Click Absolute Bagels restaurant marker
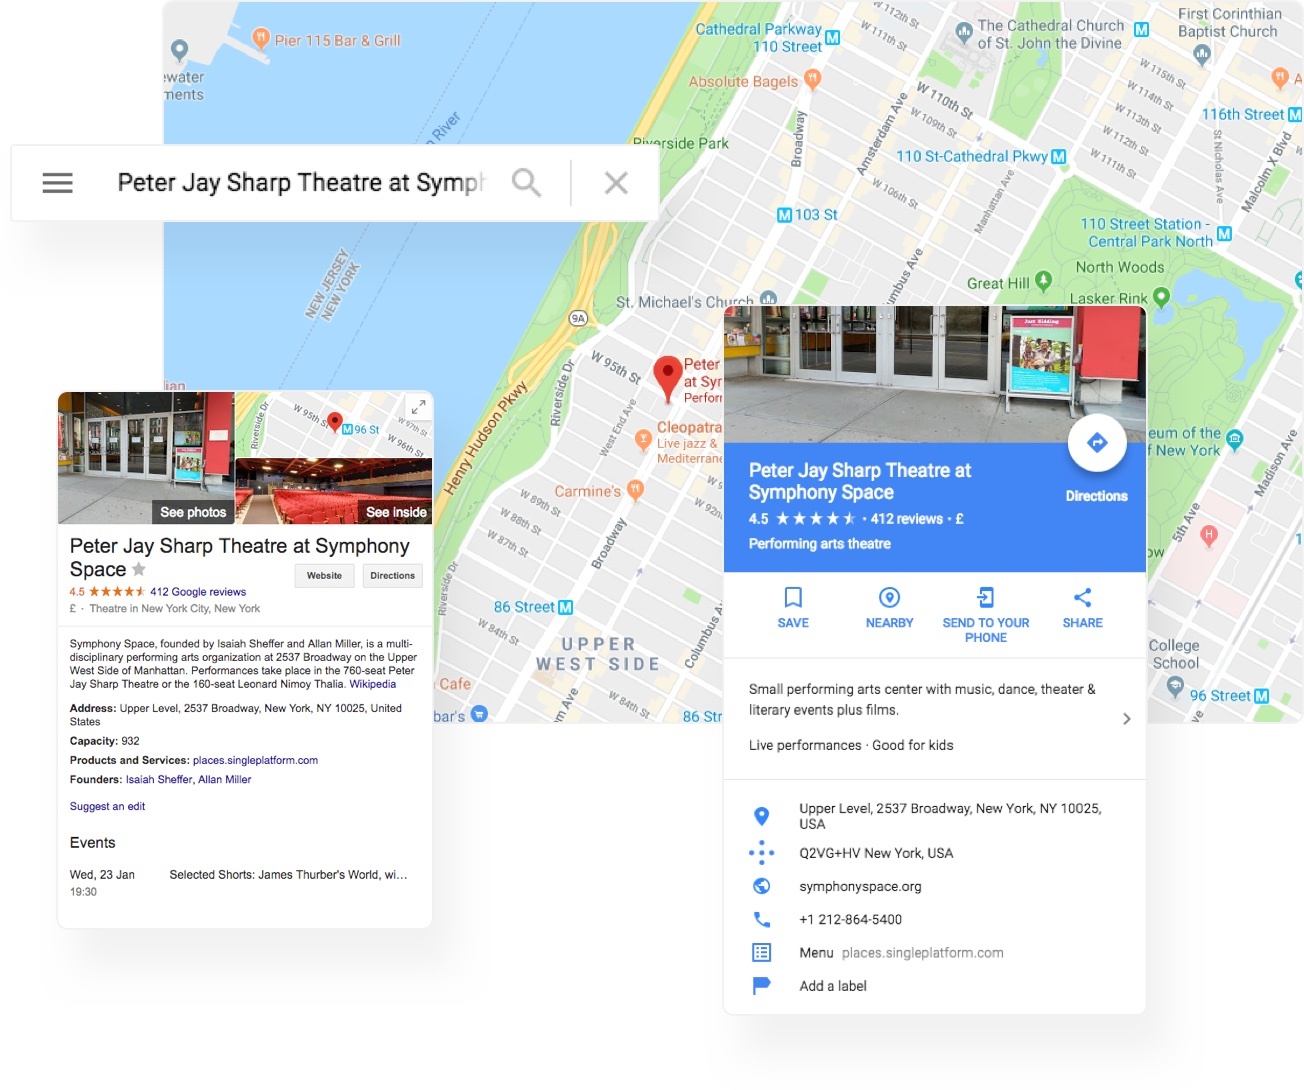 pos(812,79)
